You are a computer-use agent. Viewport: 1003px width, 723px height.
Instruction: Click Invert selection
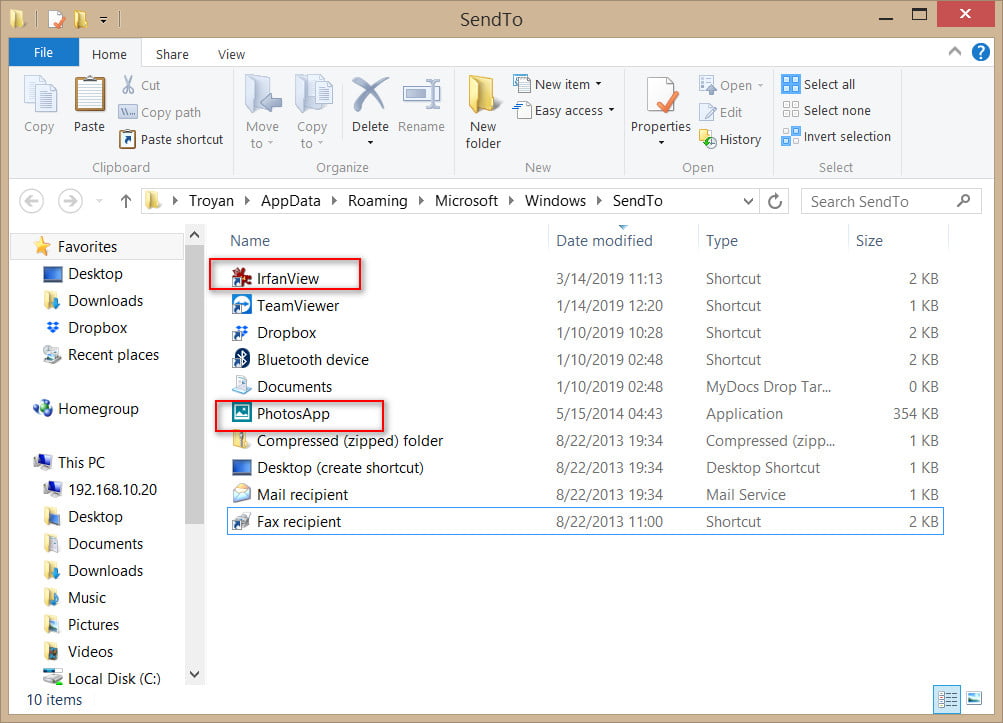click(836, 136)
